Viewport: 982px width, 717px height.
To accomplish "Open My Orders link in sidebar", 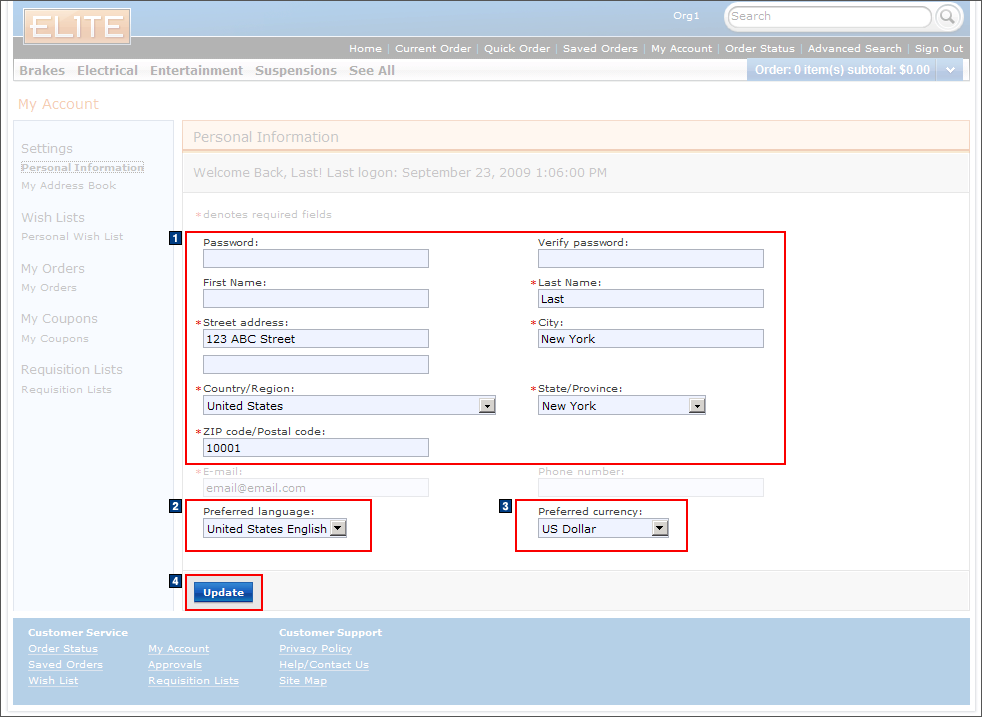I will coord(49,287).
